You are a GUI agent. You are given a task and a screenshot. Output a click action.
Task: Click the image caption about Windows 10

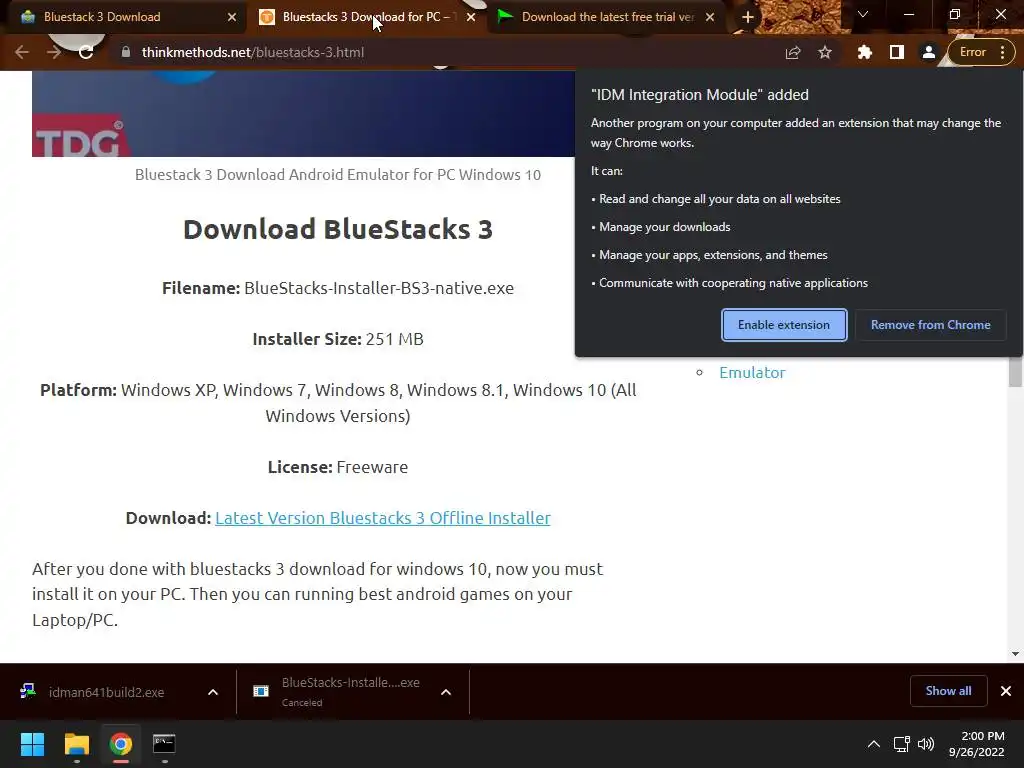tap(338, 175)
